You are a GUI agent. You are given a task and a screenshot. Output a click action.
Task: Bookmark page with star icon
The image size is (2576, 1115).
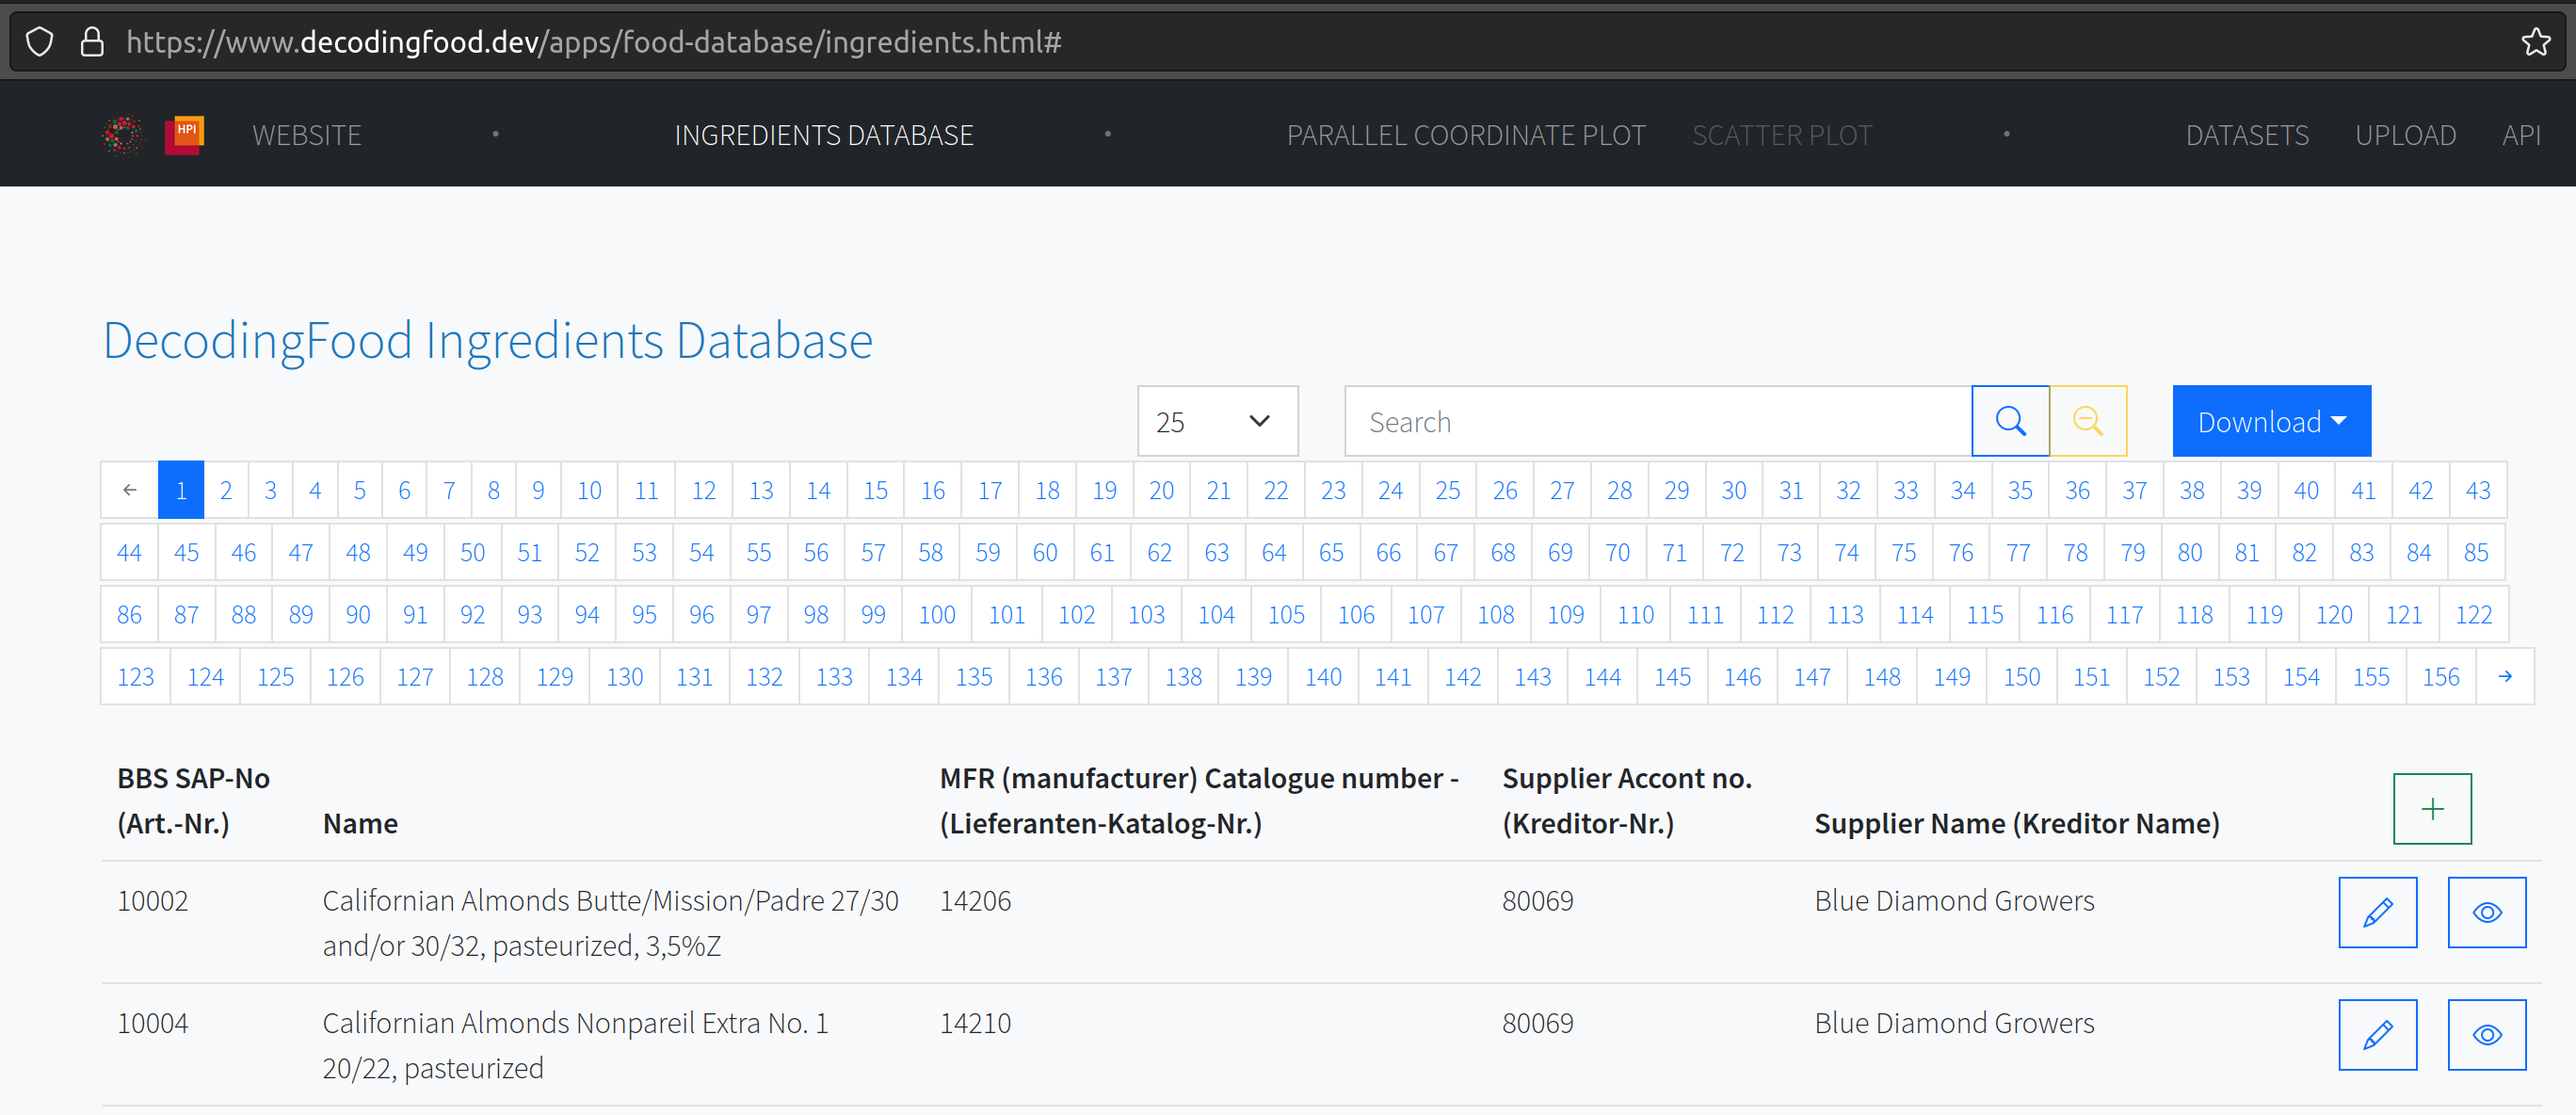[x=2535, y=42]
